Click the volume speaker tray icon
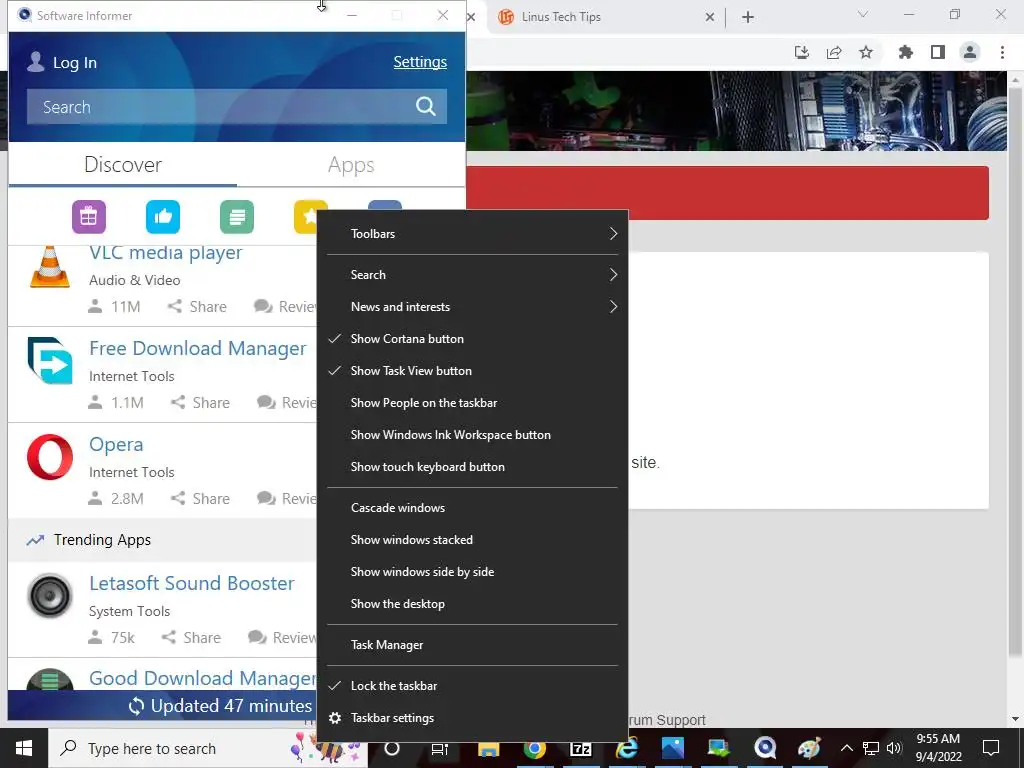 click(x=894, y=748)
